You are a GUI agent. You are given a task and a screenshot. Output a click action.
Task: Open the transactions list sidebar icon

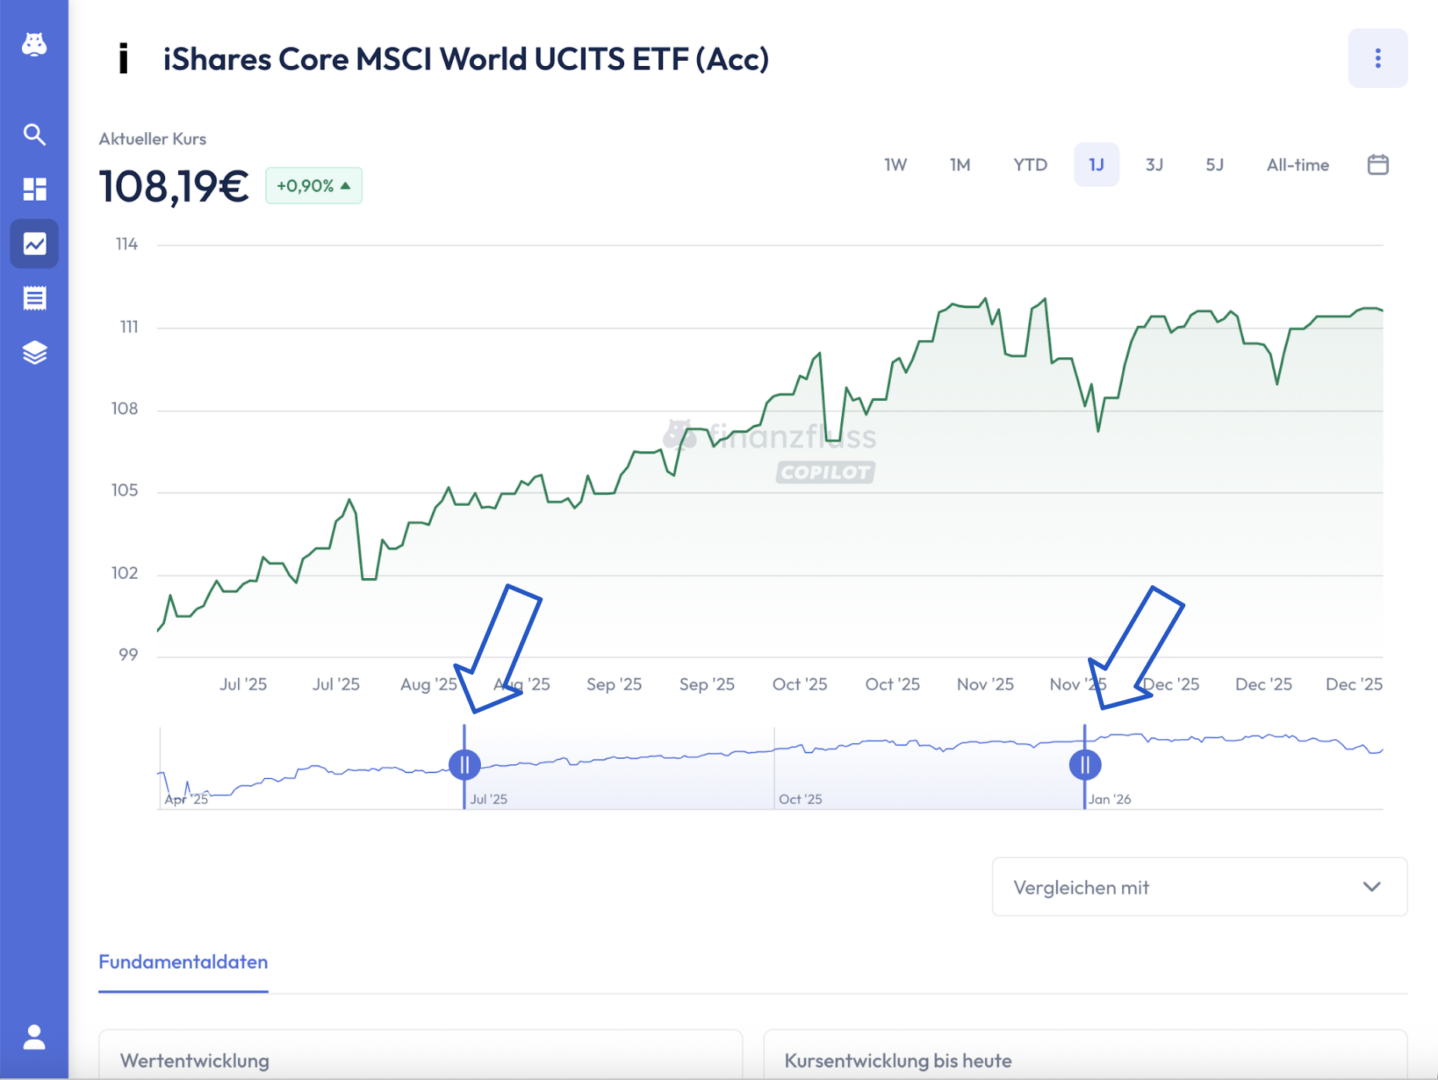34,298
